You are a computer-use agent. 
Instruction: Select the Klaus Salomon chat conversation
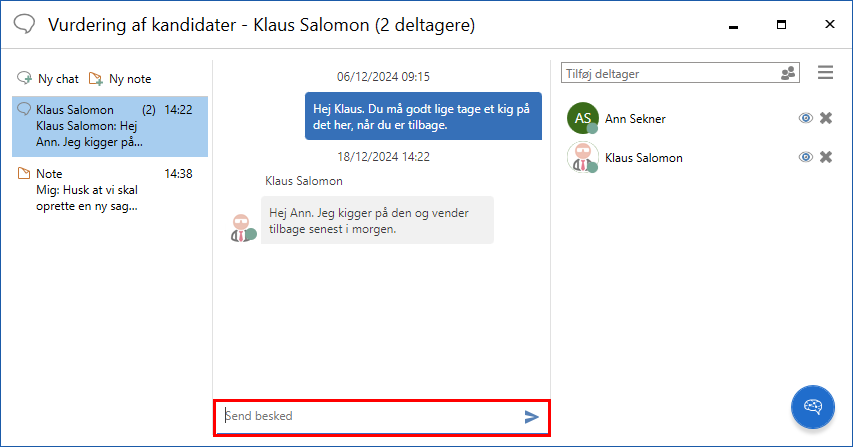coord(109,126)
